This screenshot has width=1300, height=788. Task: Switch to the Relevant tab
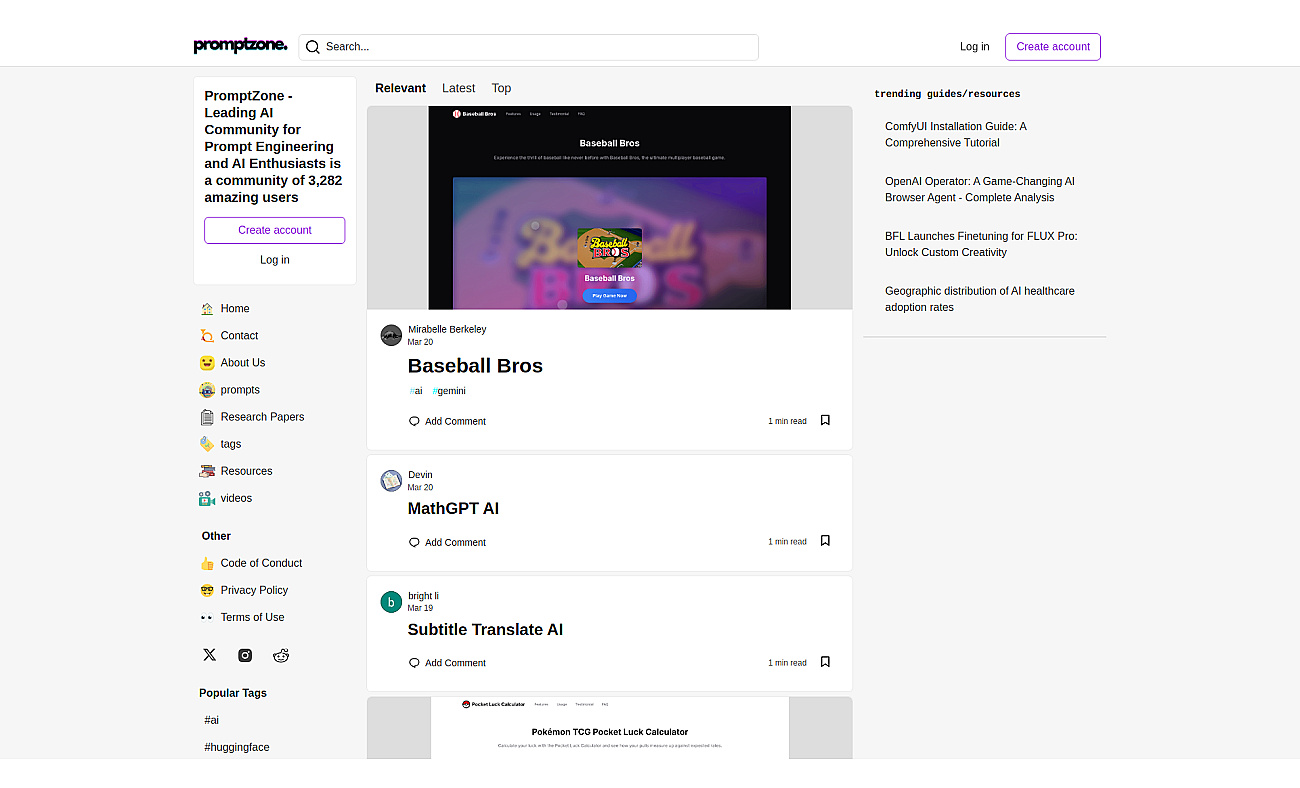(401, 88)
